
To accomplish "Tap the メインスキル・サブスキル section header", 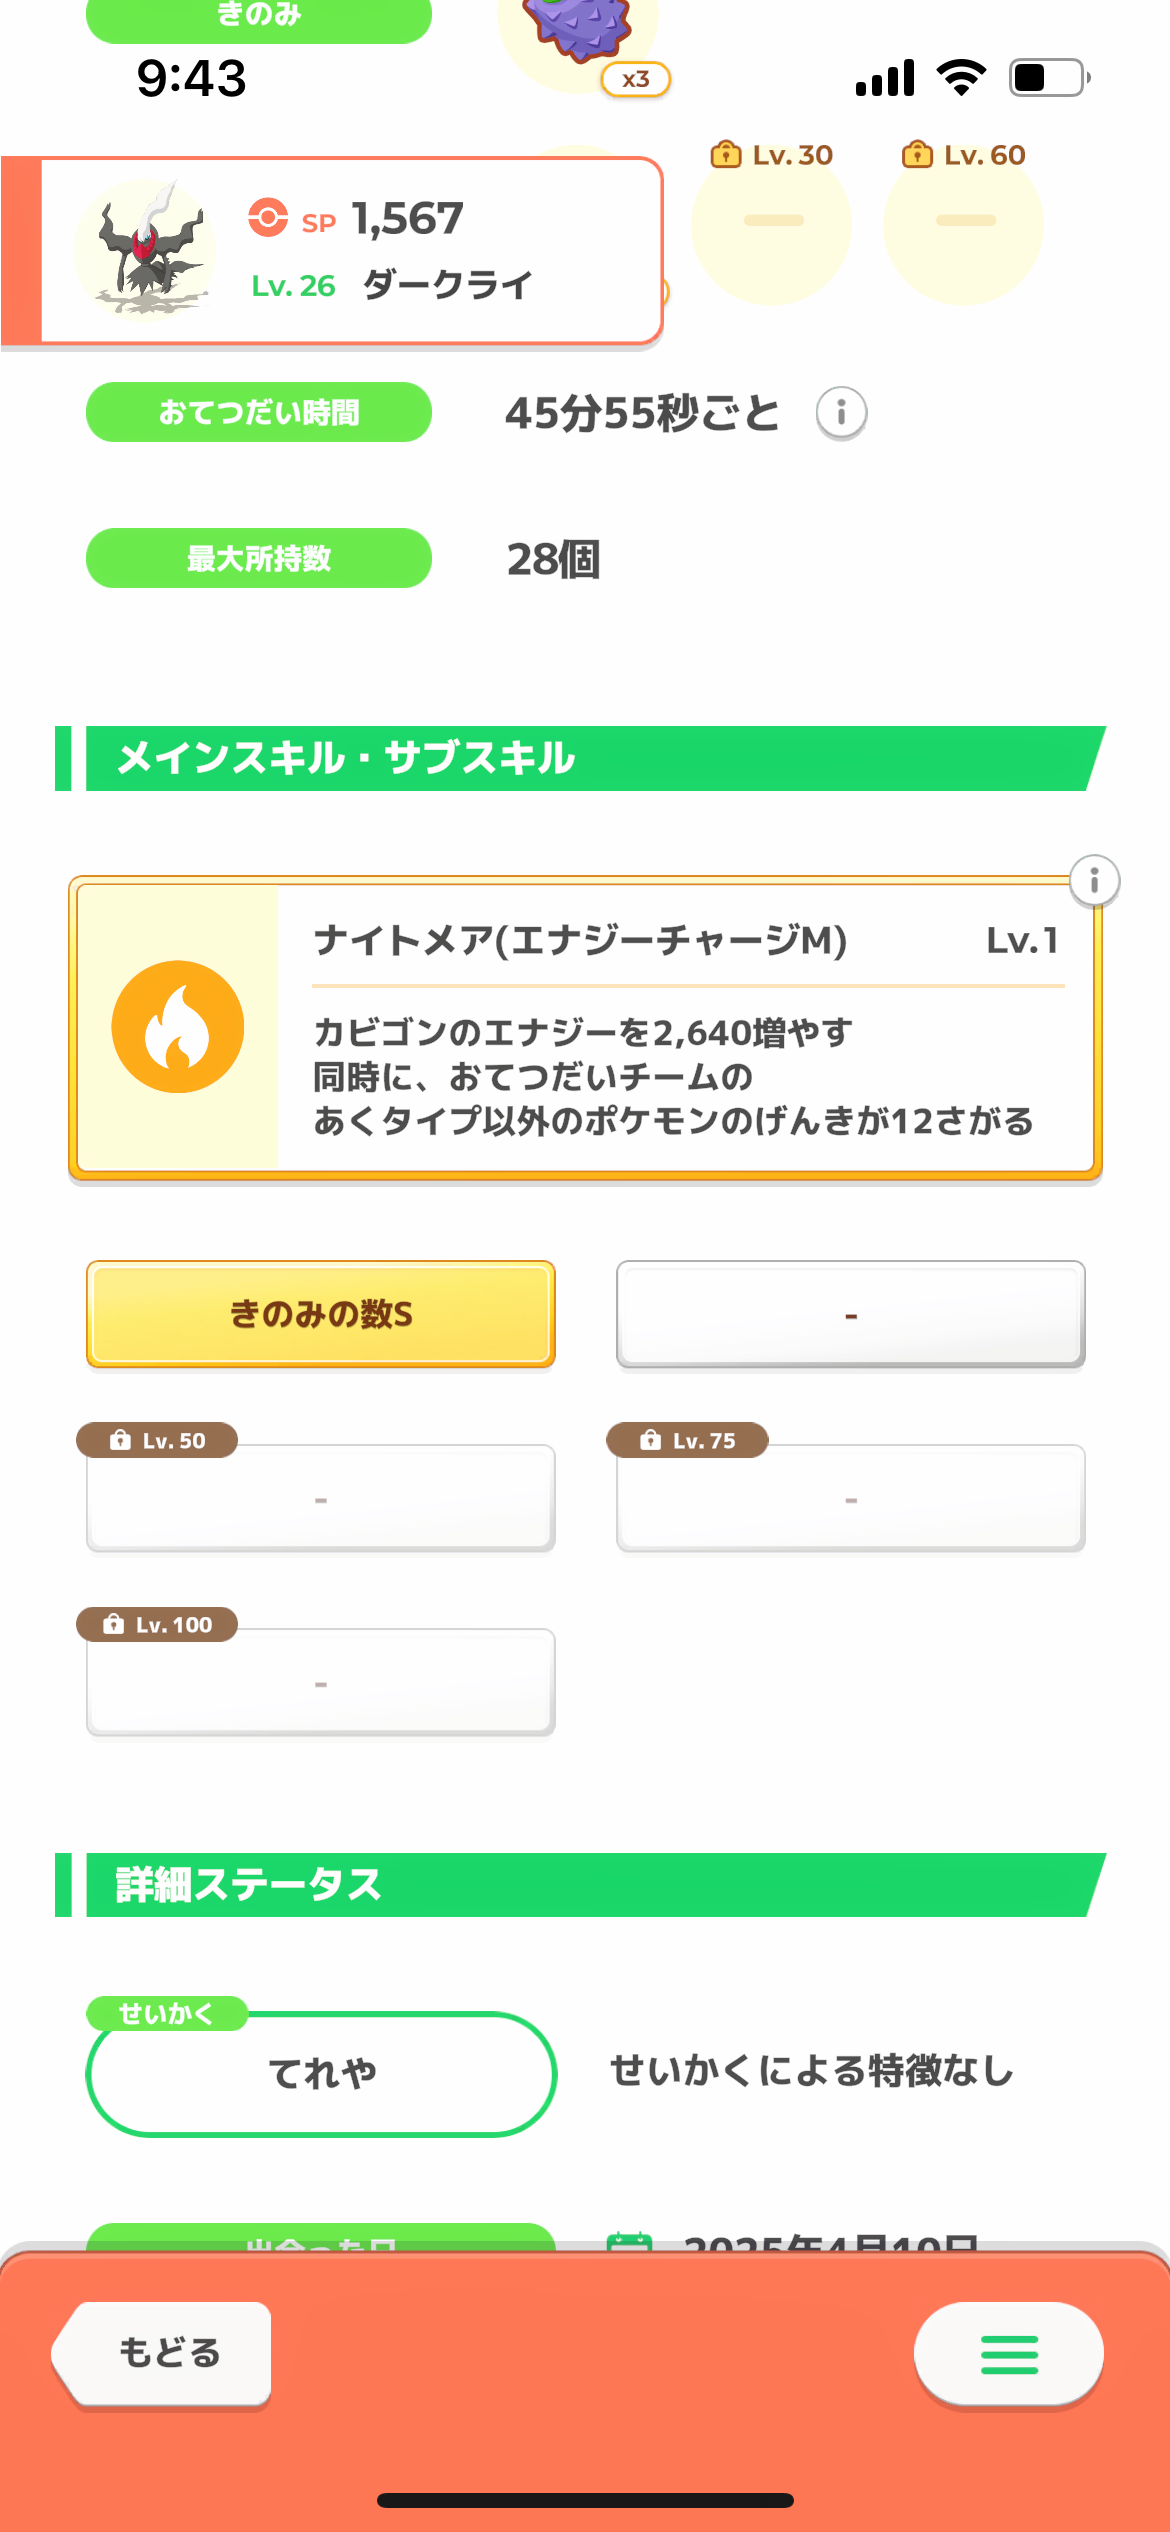I will pyautogui.click(x=581, y=758).
